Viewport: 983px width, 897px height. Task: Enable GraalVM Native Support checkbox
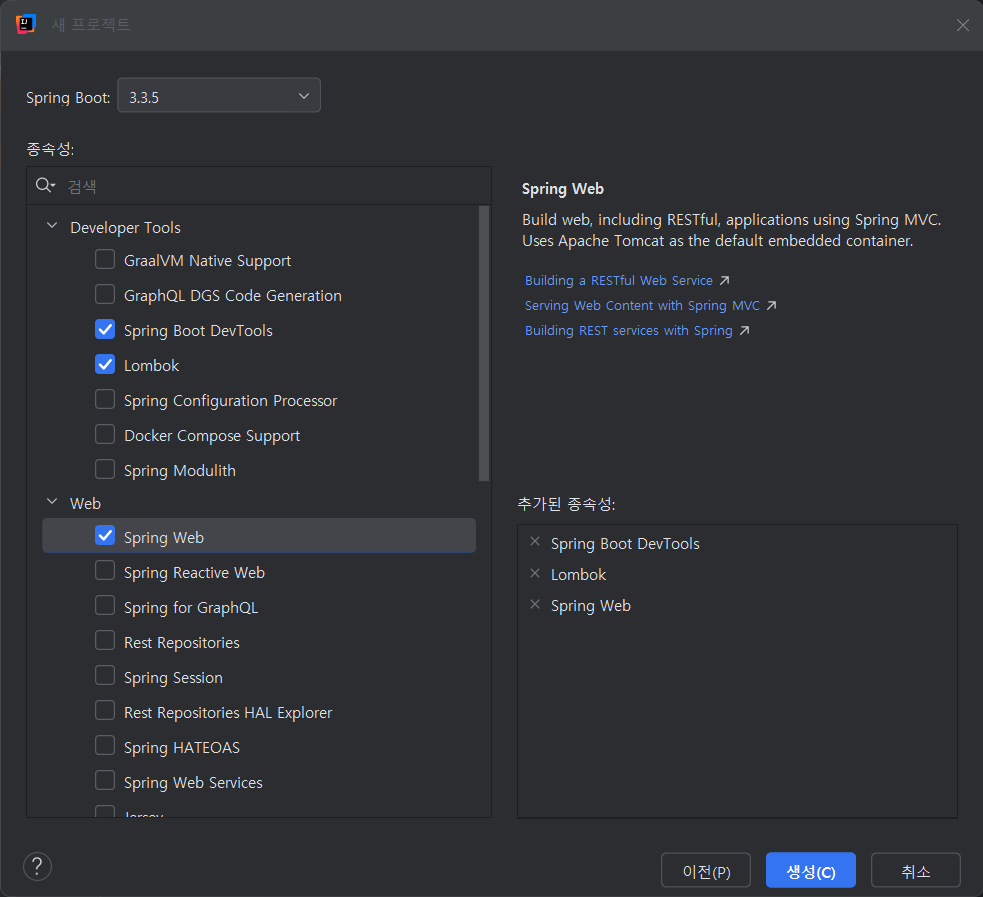coord(105,260)
